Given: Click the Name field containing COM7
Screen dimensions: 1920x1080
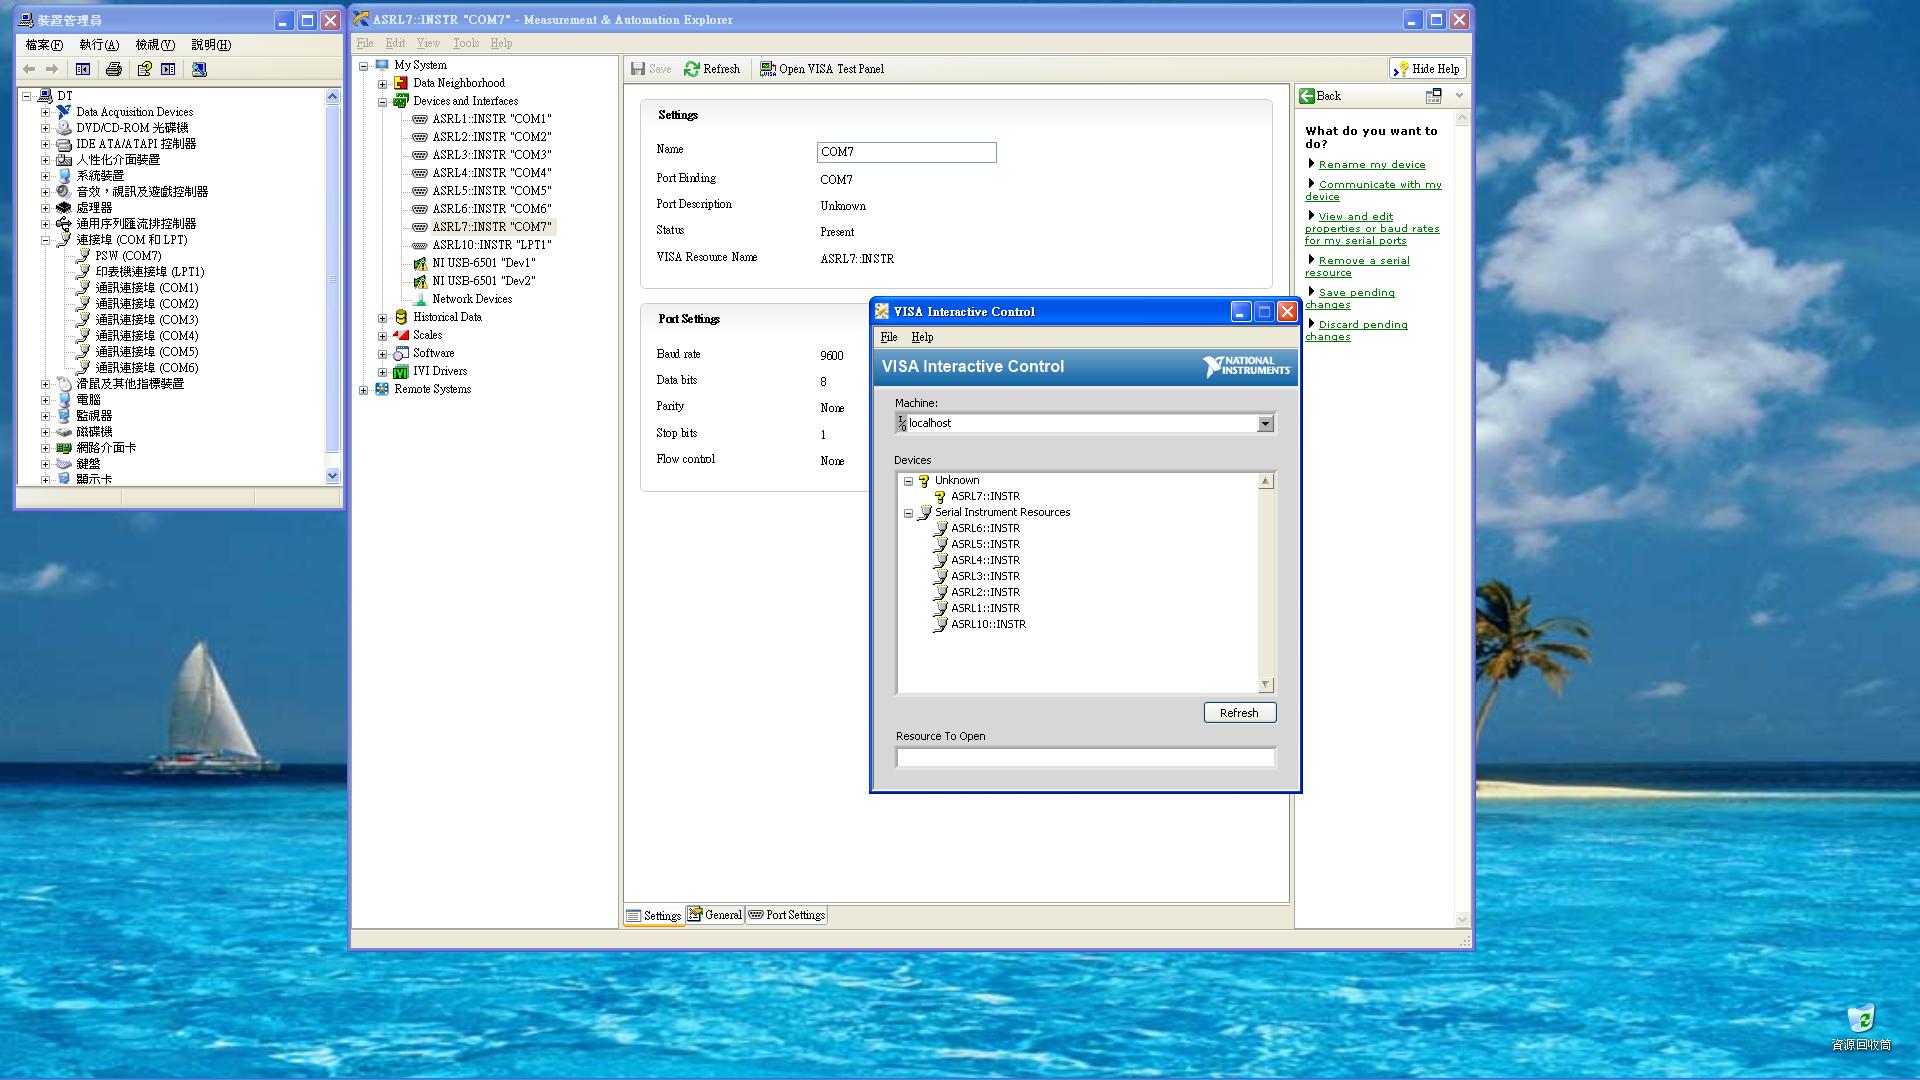Looking at the screenshot, I should [906, 152].
